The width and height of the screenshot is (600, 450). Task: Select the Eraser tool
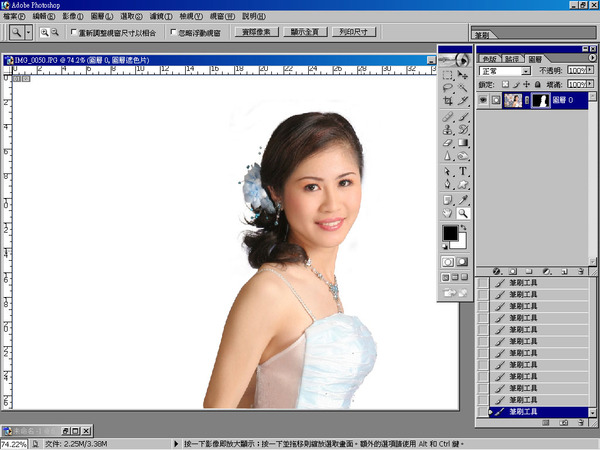[x=447, y=143]
